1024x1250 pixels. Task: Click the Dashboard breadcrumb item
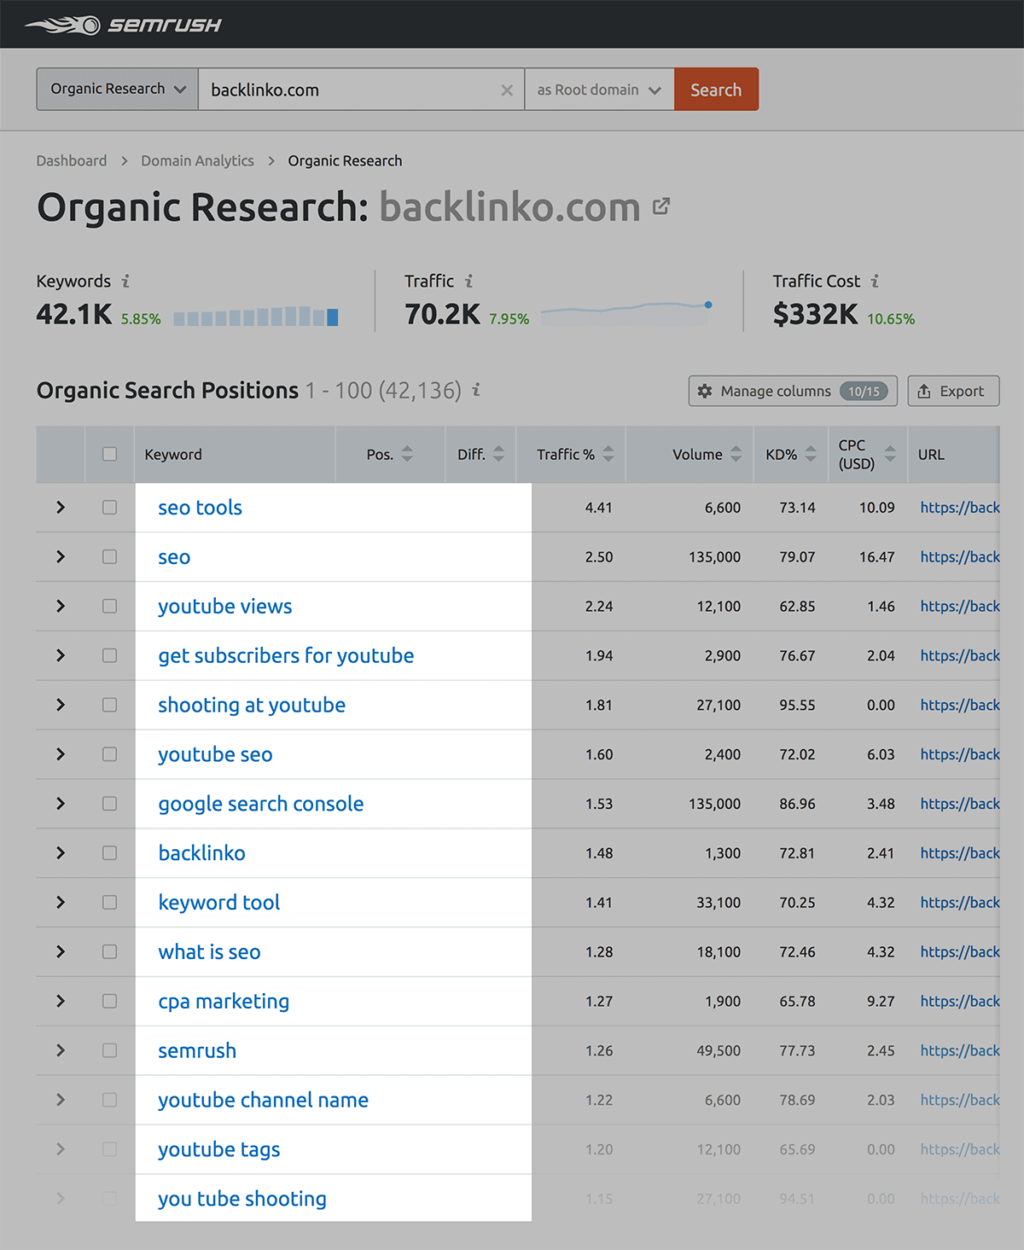[x=71, y=160]
